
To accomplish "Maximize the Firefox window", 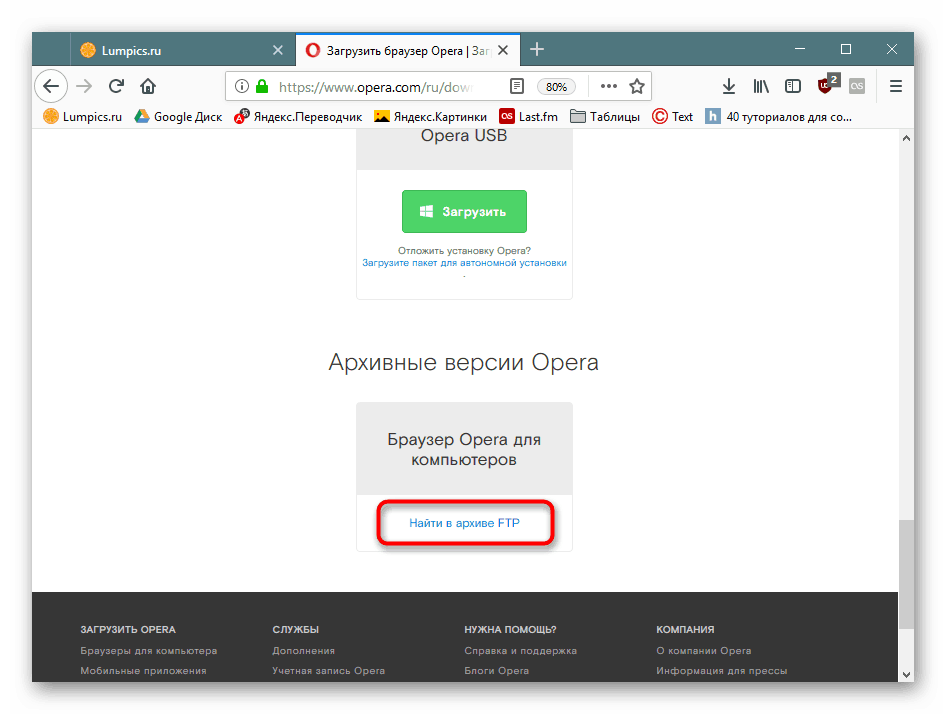I will (846, 49).
